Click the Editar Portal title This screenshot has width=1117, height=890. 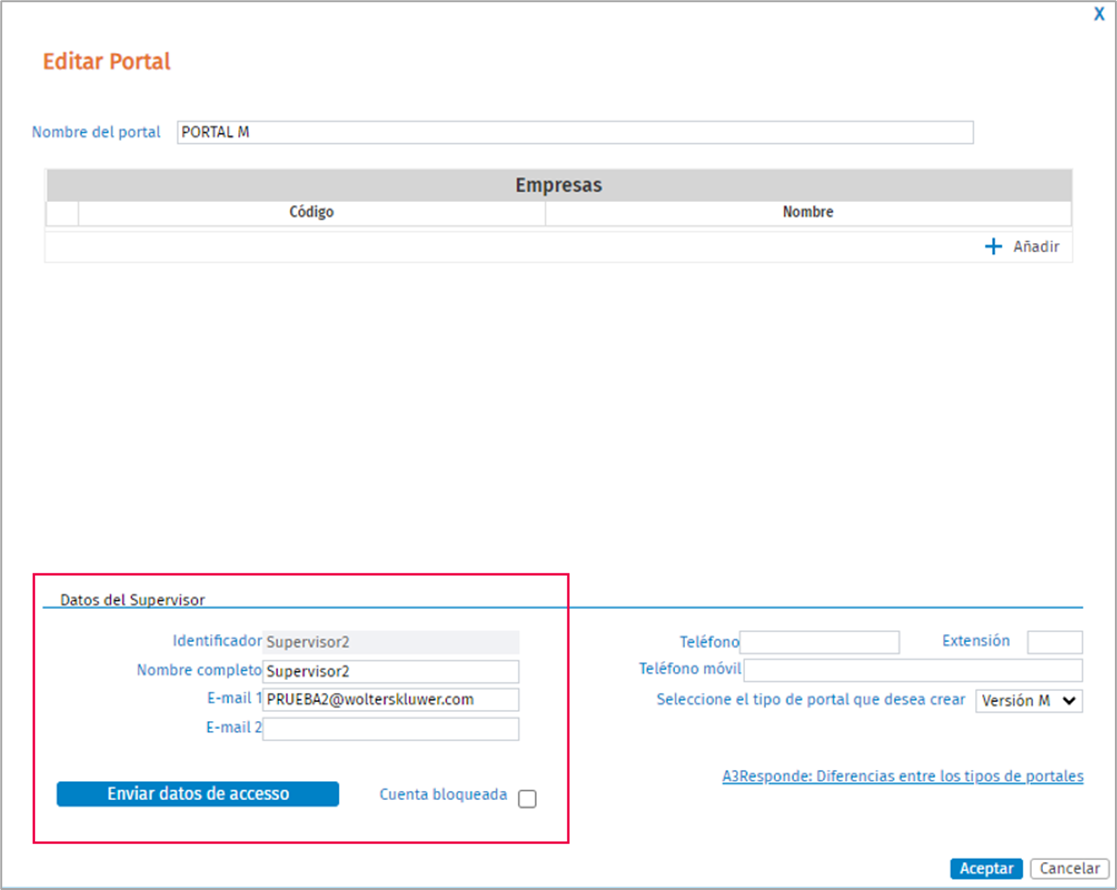tap(107, 62)
